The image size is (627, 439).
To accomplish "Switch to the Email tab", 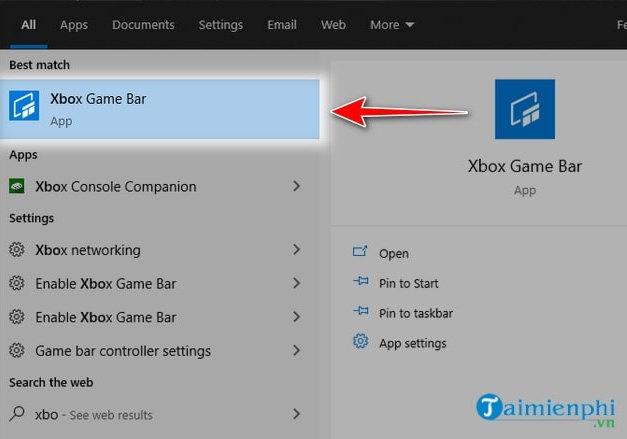I will (282, 25).
